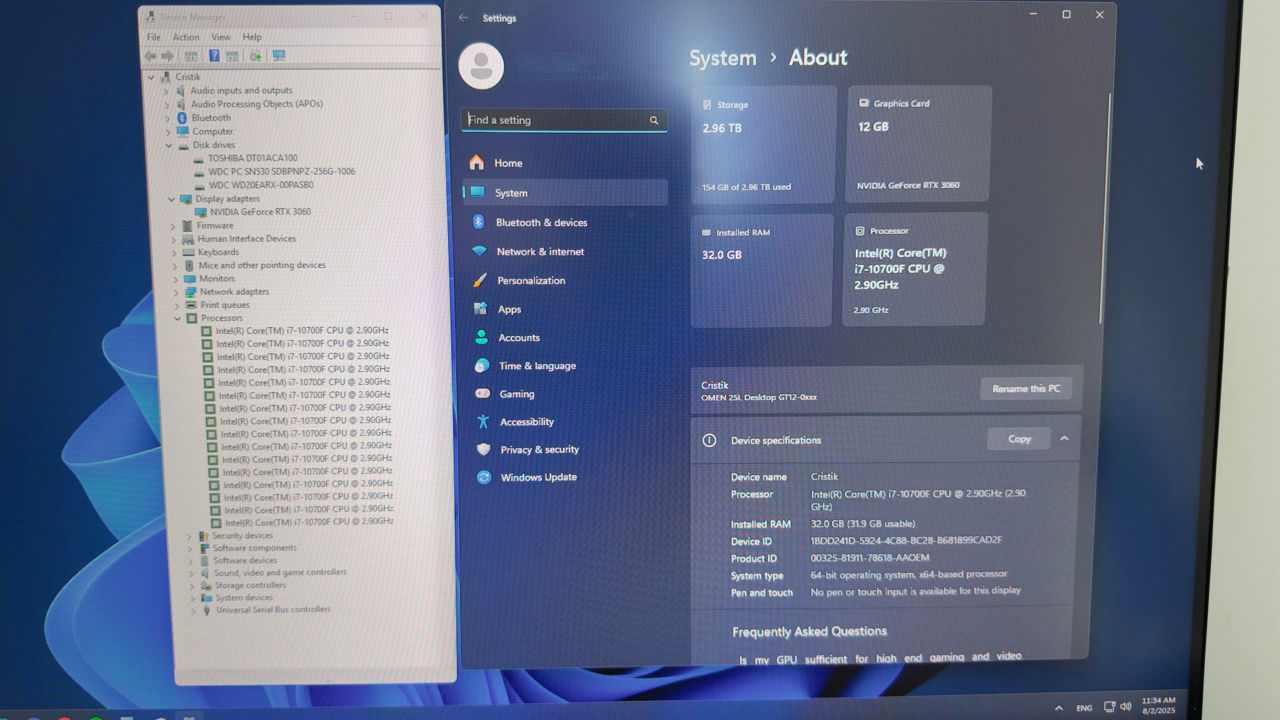
Task: Click the Apps icon in Settings sidebar
Action: 481,309
